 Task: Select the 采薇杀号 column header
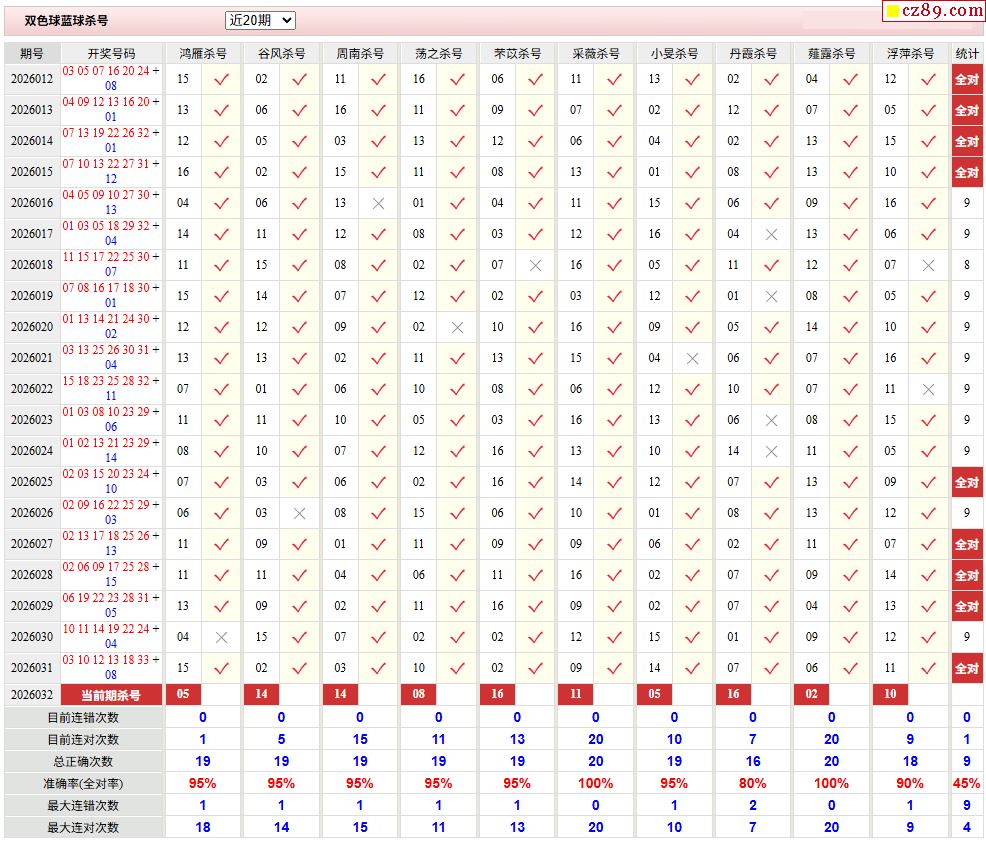(x=596, y=53)
